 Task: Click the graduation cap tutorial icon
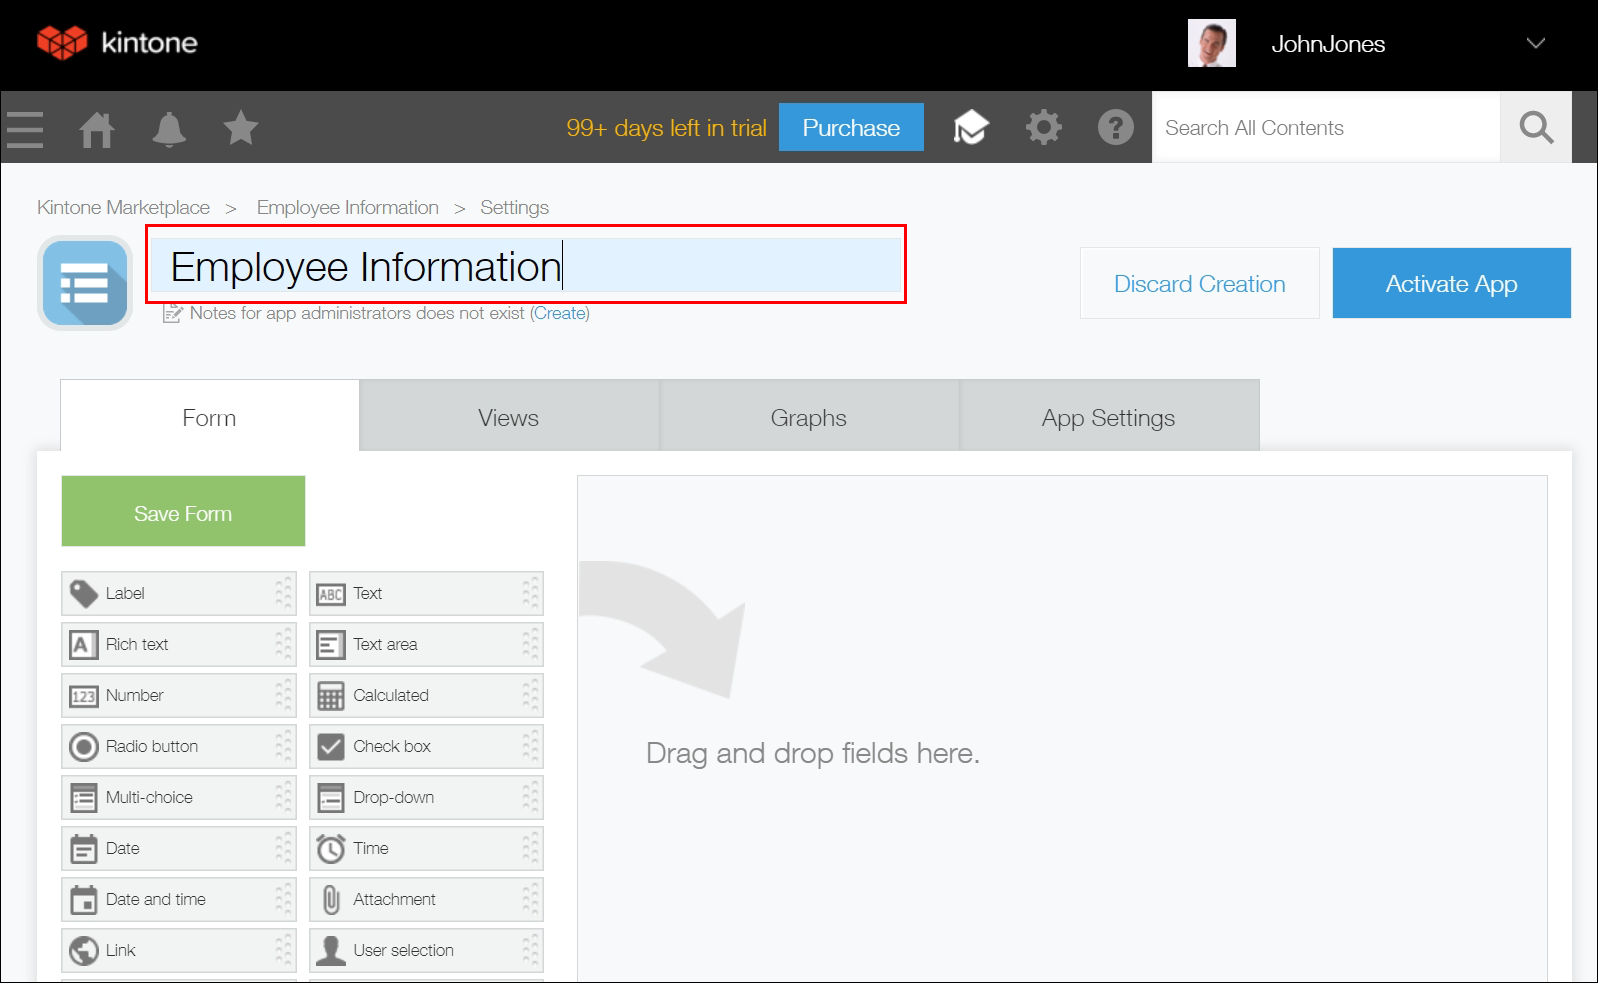click(970, 128)
